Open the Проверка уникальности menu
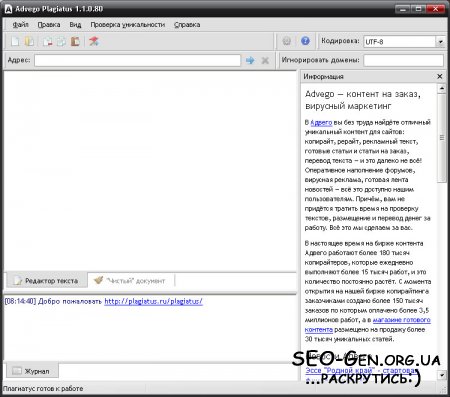This screenshot has width=450, height=397. (x=128, y=25)
